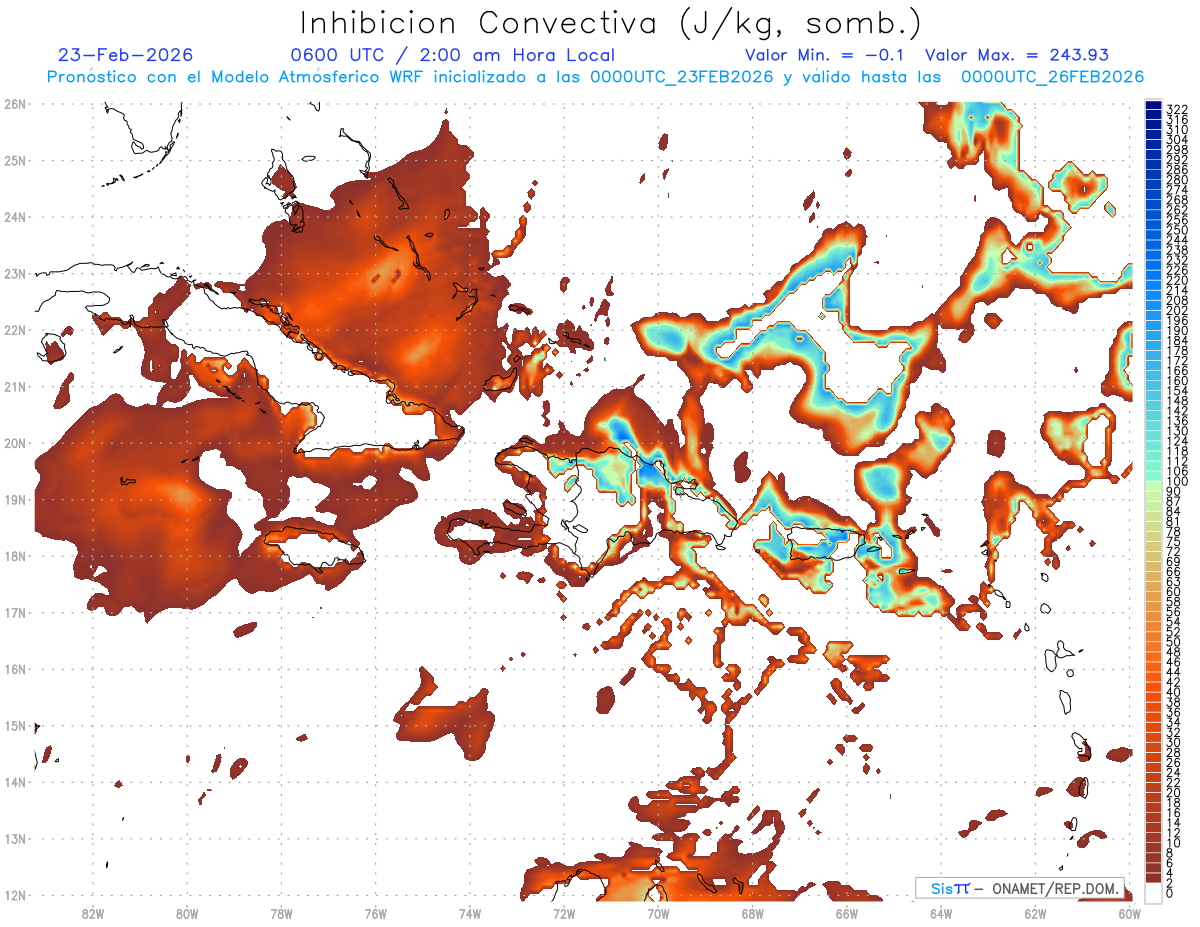Click the 76W longitude label
Screen dimensions: 1200x927
point(376,913)
